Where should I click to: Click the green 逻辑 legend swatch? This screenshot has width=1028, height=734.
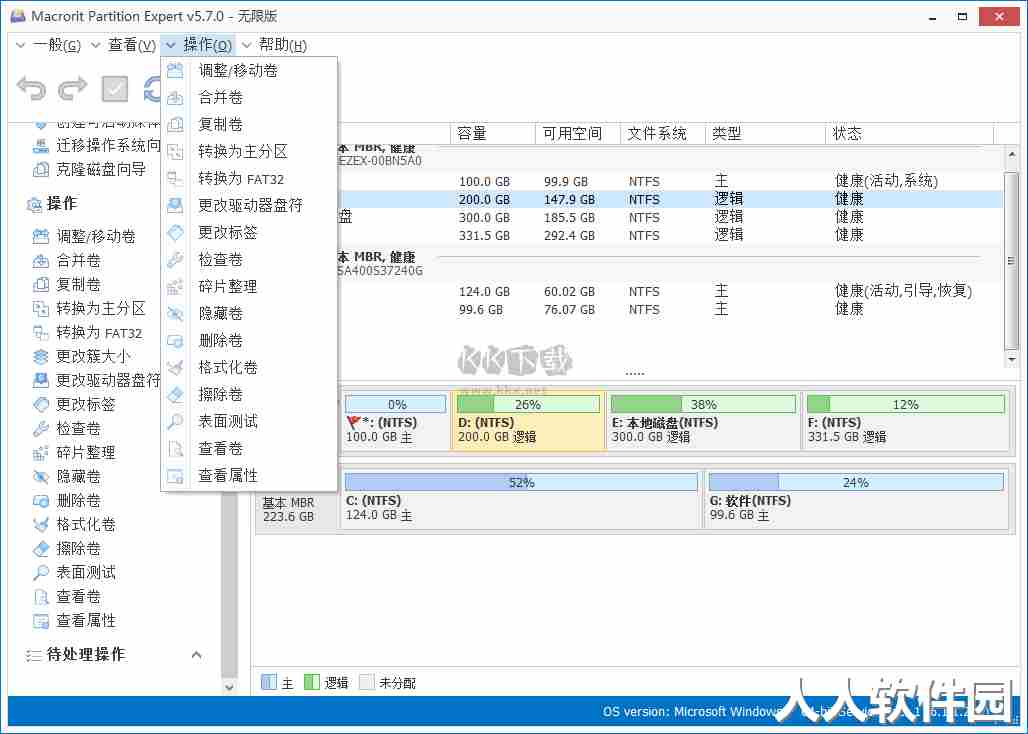[x=311, y=682]
